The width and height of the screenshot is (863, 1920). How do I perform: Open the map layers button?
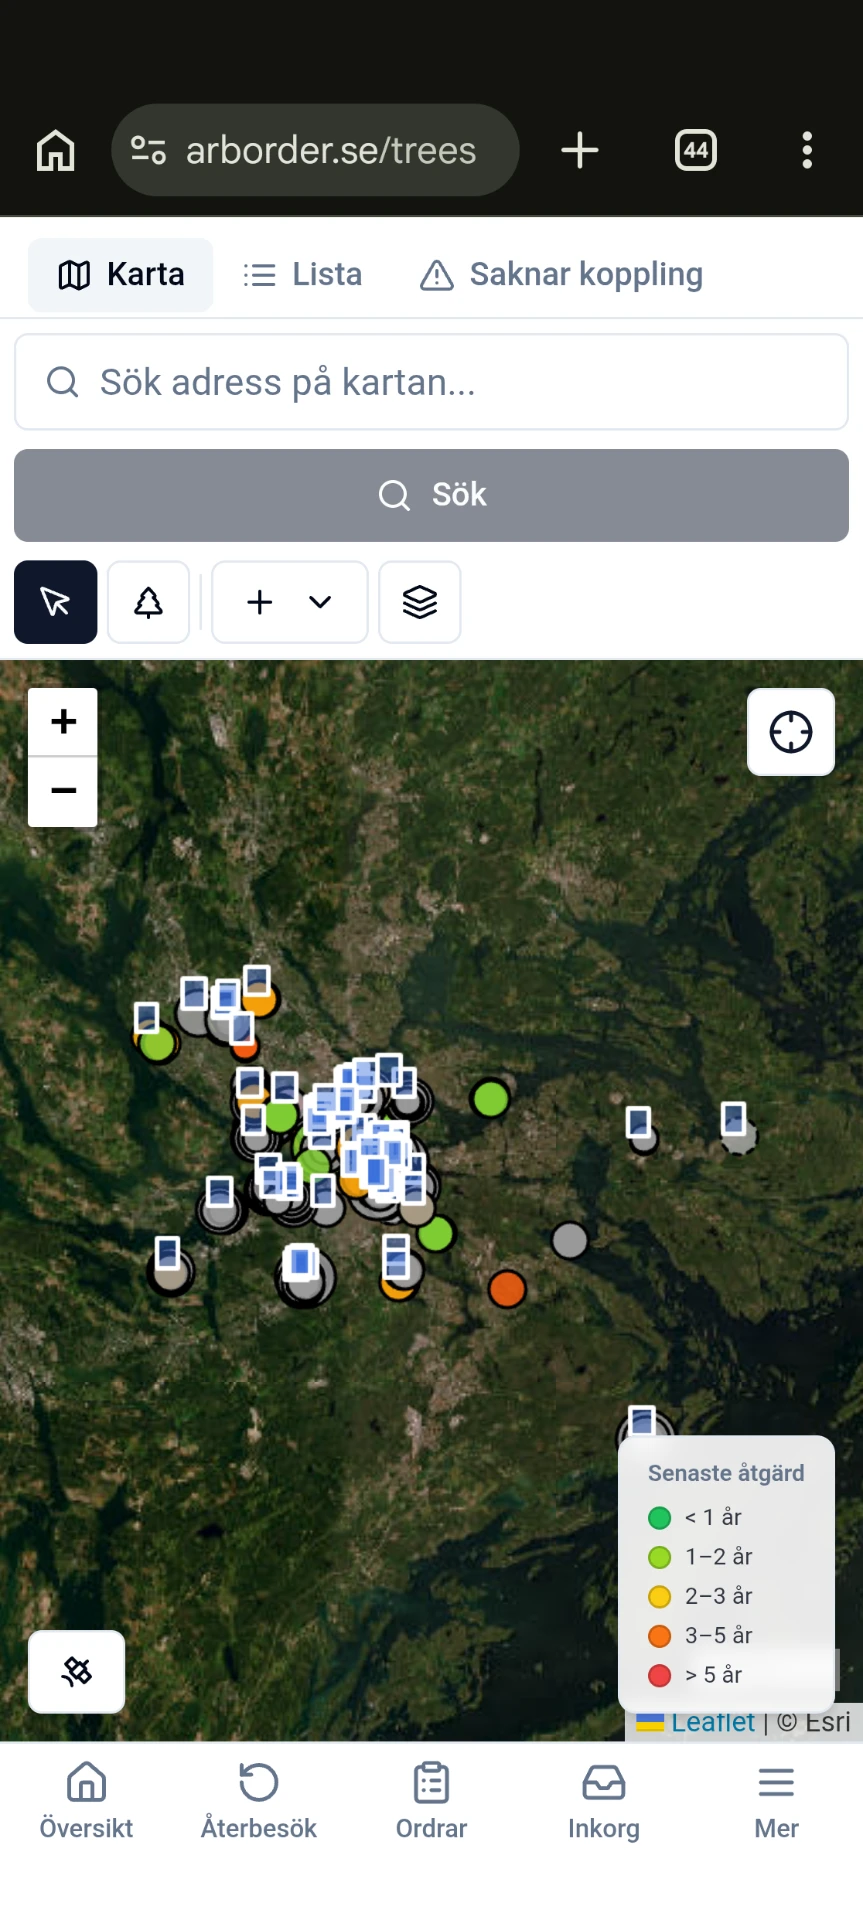(x=420, y=602)
